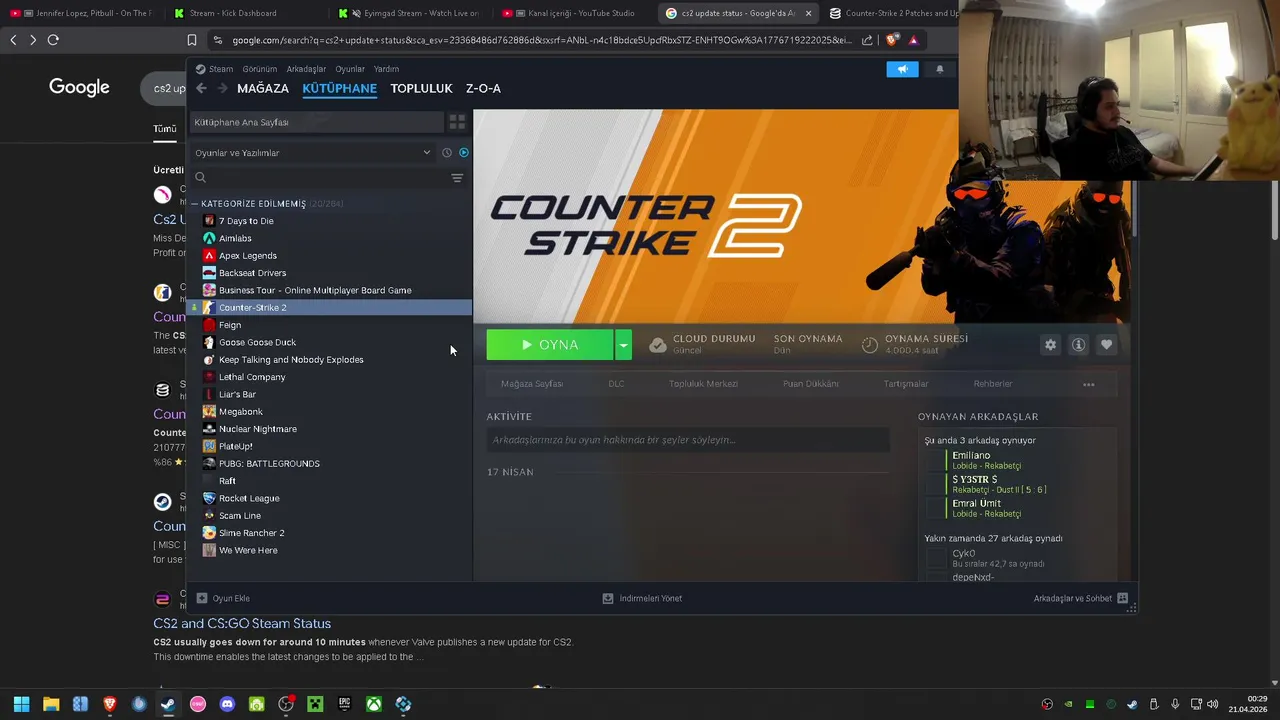This screenshot has height=720, width=1280.
Task: Select Business Tour board game entry
Action: pos(315,290)
